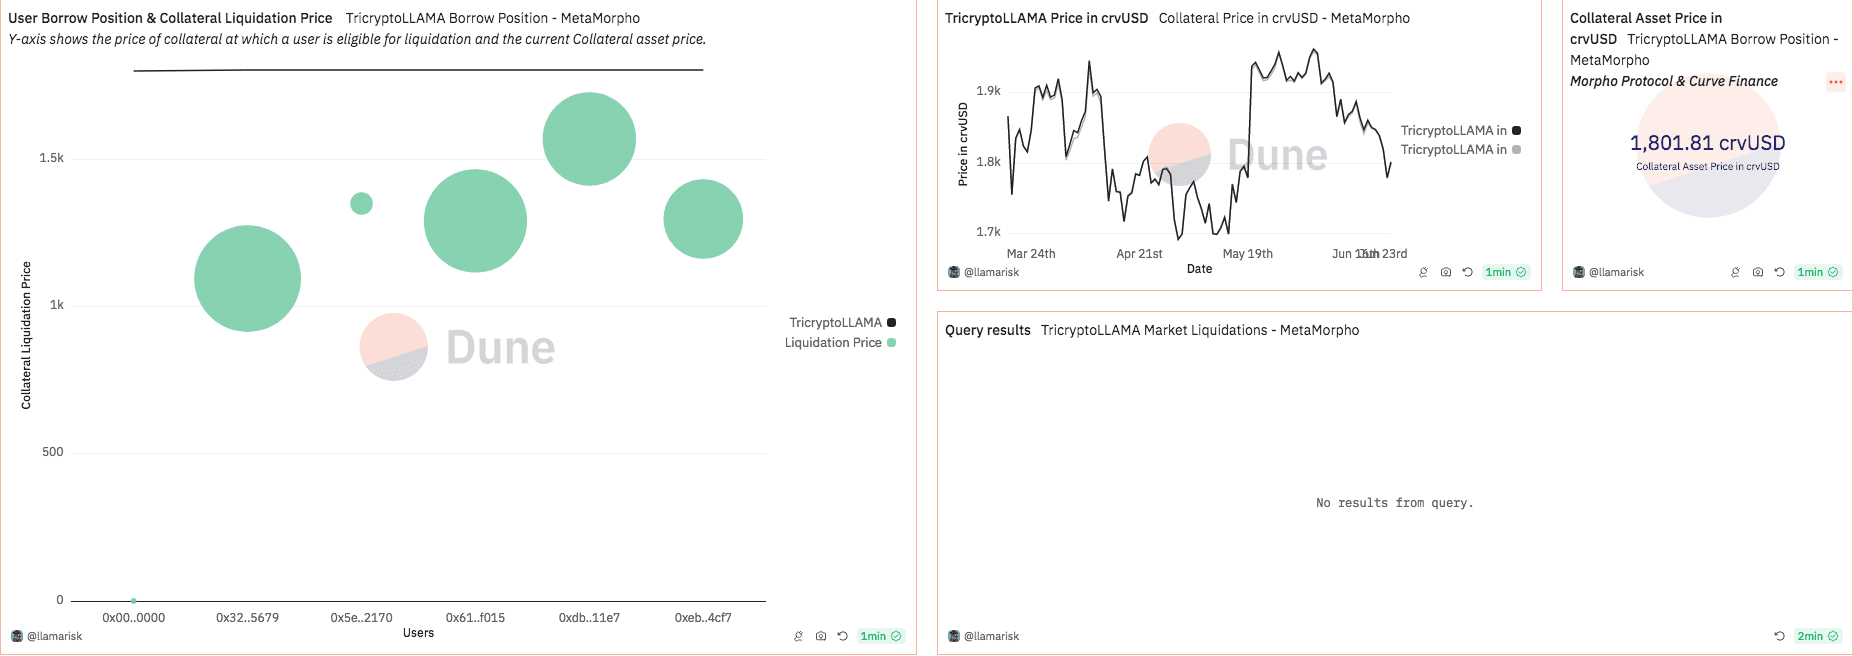Open TricryptoLLAMA Borrow Position - MetaMorpho query title
This screenshot has width=1852, height=656.
492,18
